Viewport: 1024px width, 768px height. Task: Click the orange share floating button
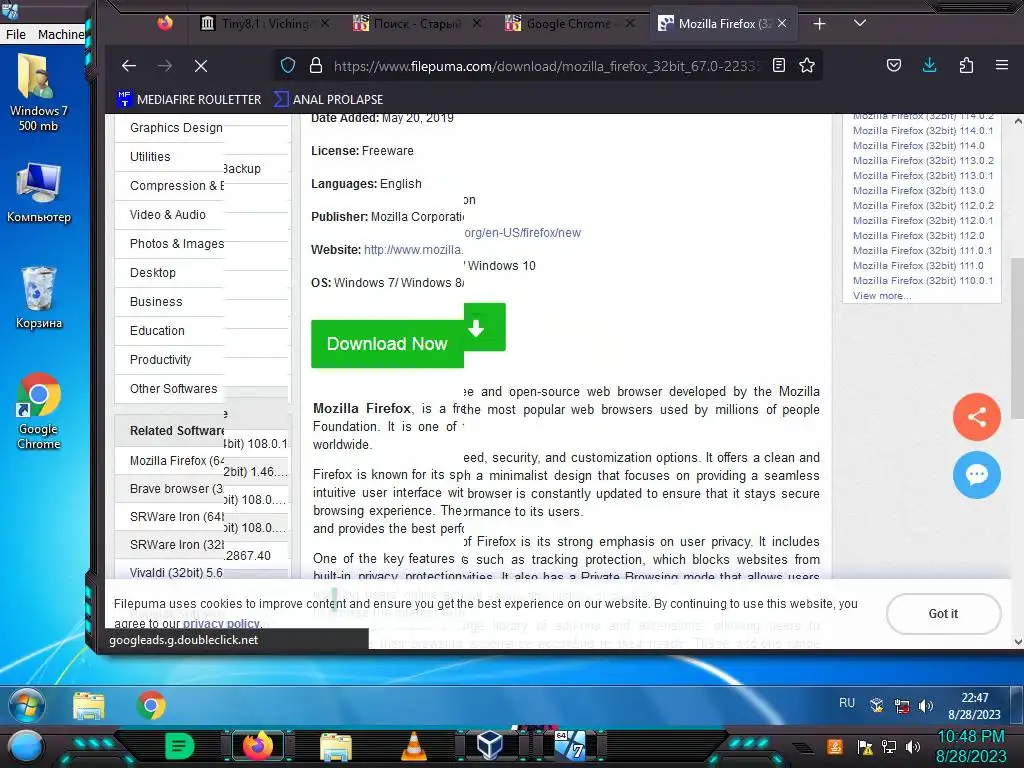[x=976, y=417]
